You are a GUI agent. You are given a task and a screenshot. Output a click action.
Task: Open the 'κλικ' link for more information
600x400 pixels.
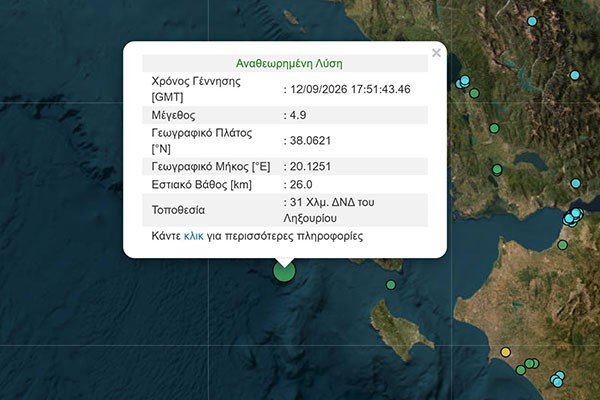tap(194, 236)
